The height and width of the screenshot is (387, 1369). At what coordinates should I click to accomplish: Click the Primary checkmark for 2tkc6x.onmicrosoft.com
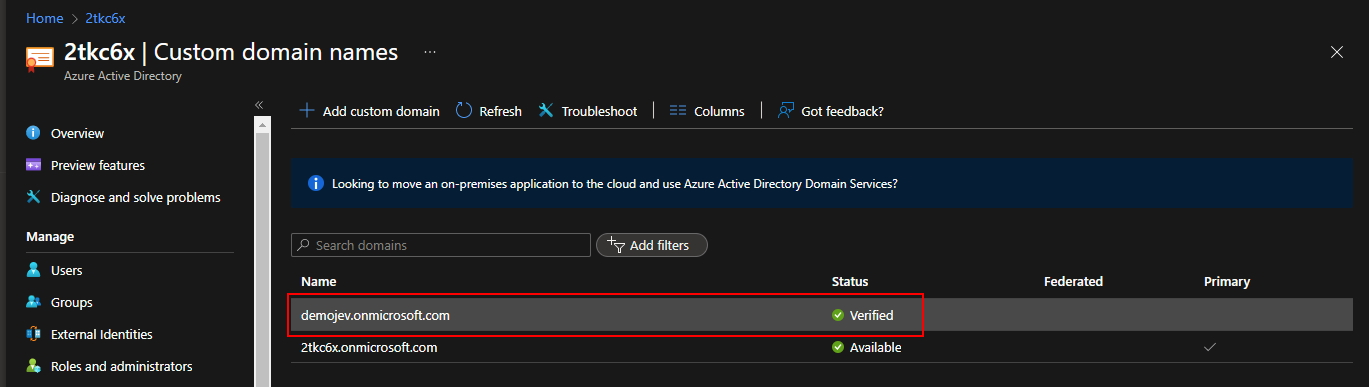click(x=1210, y=347)
